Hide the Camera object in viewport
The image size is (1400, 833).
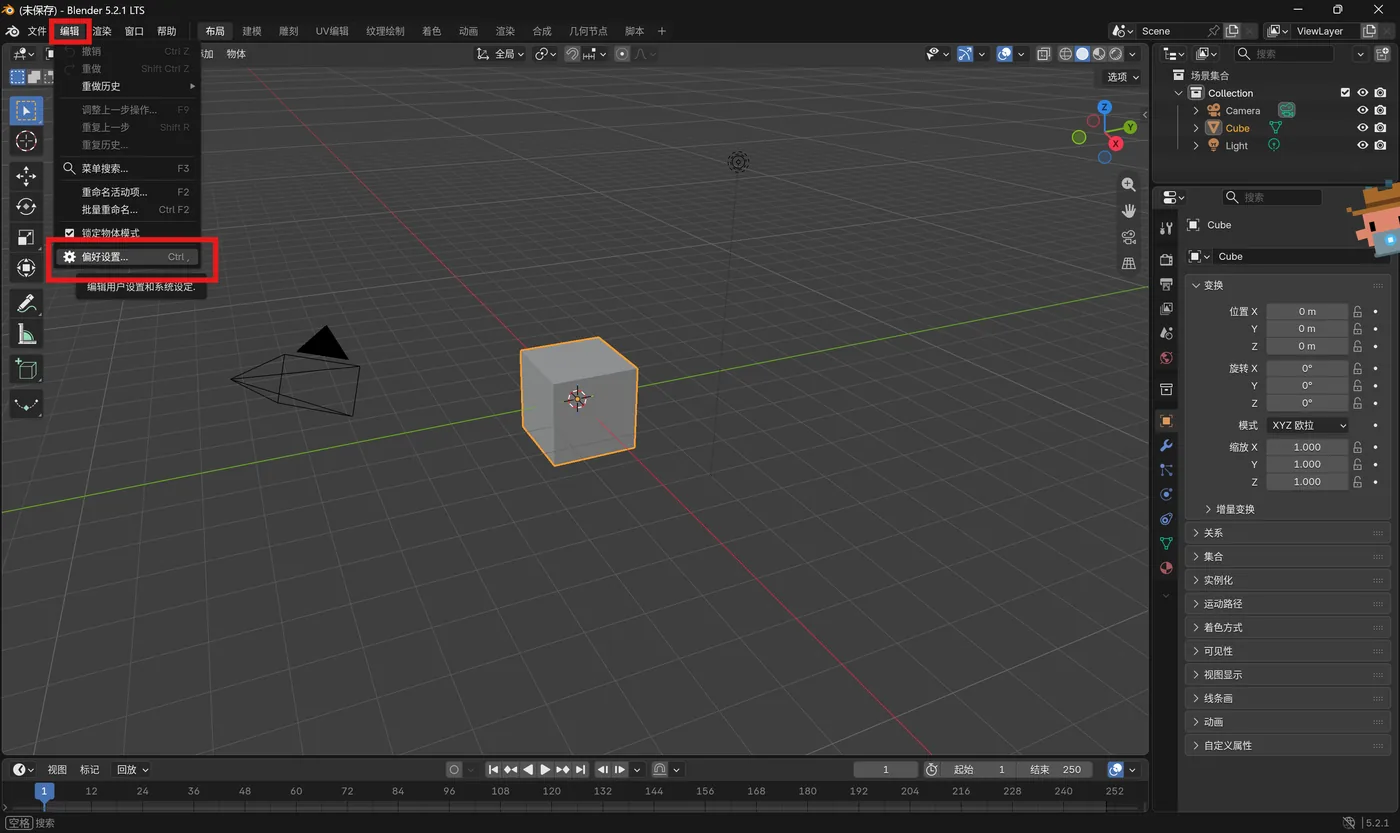[1362, 111]
